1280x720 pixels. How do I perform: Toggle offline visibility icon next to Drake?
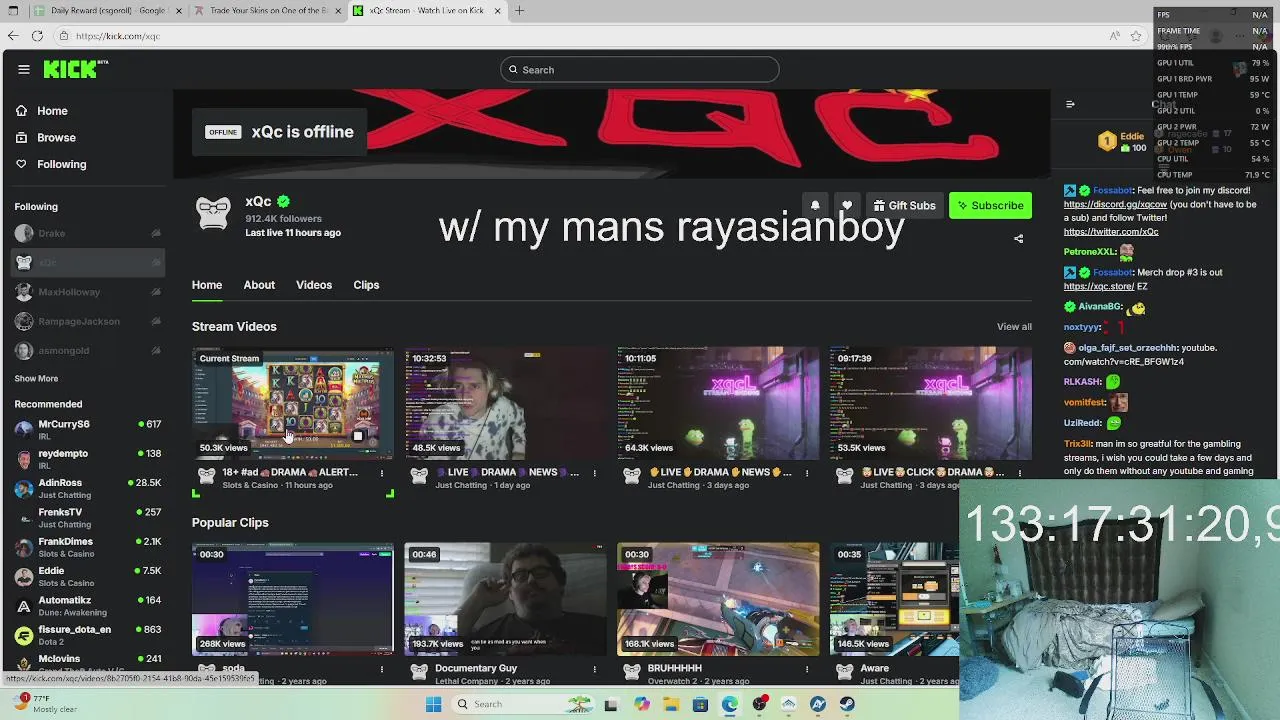(x=156, y=234)
